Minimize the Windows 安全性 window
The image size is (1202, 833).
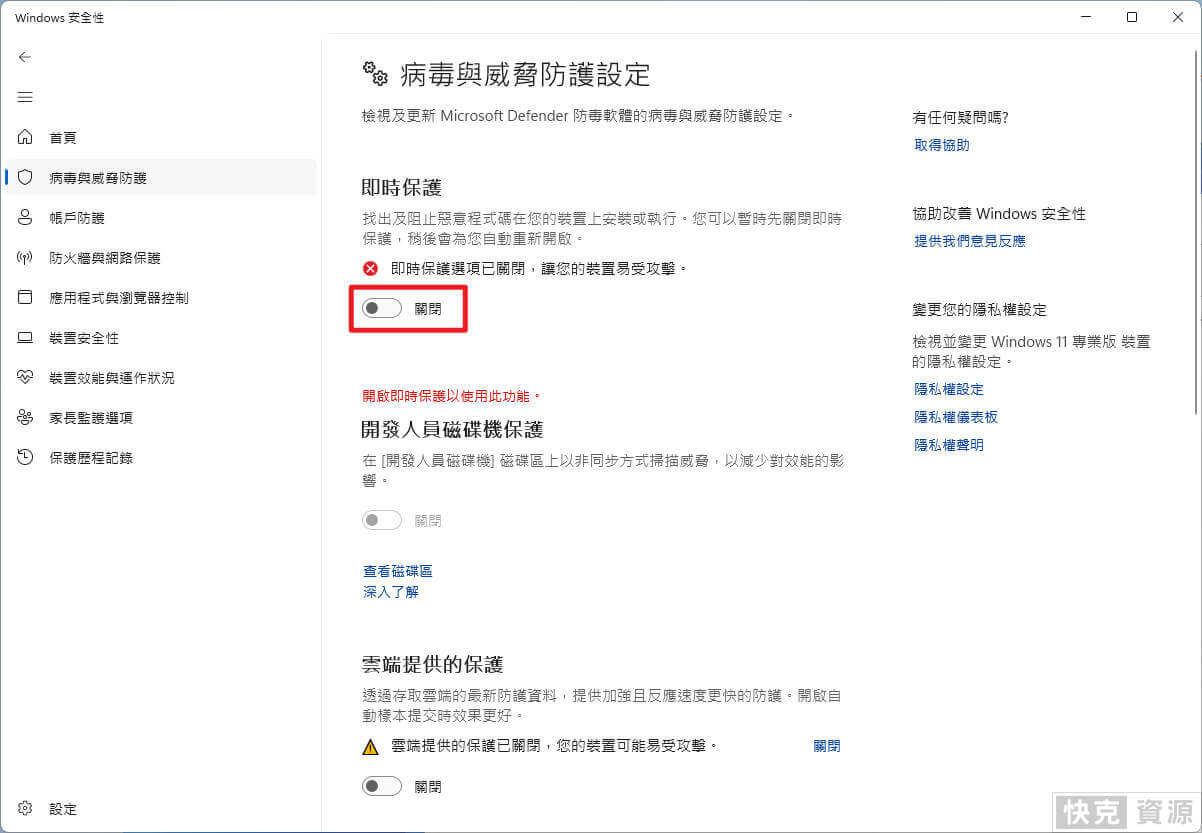click(1085, 17)
